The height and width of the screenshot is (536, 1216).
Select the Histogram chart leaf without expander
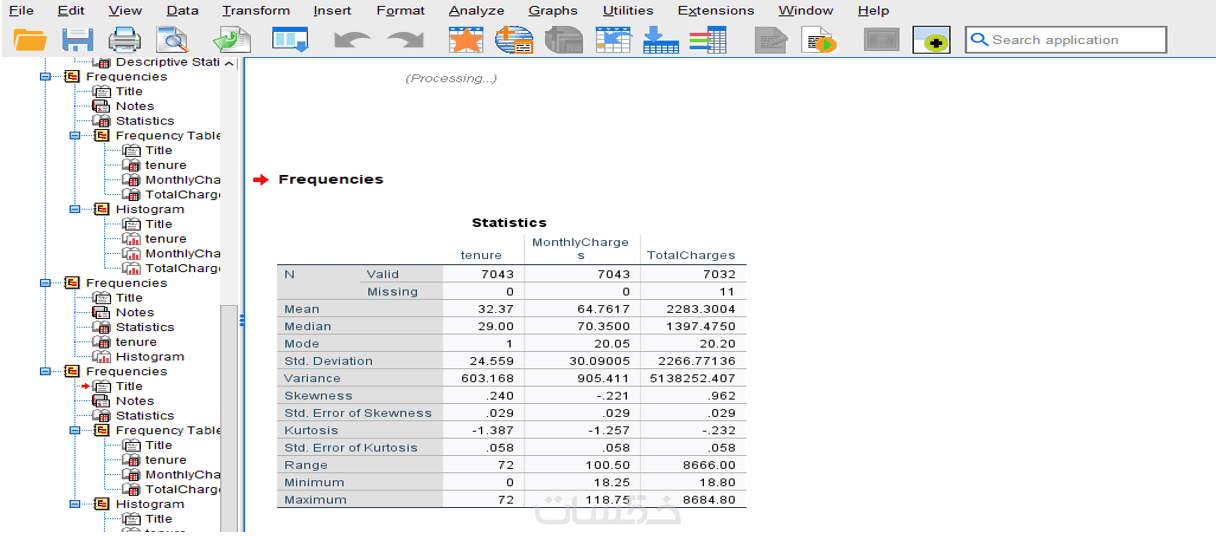pos(150,357)
